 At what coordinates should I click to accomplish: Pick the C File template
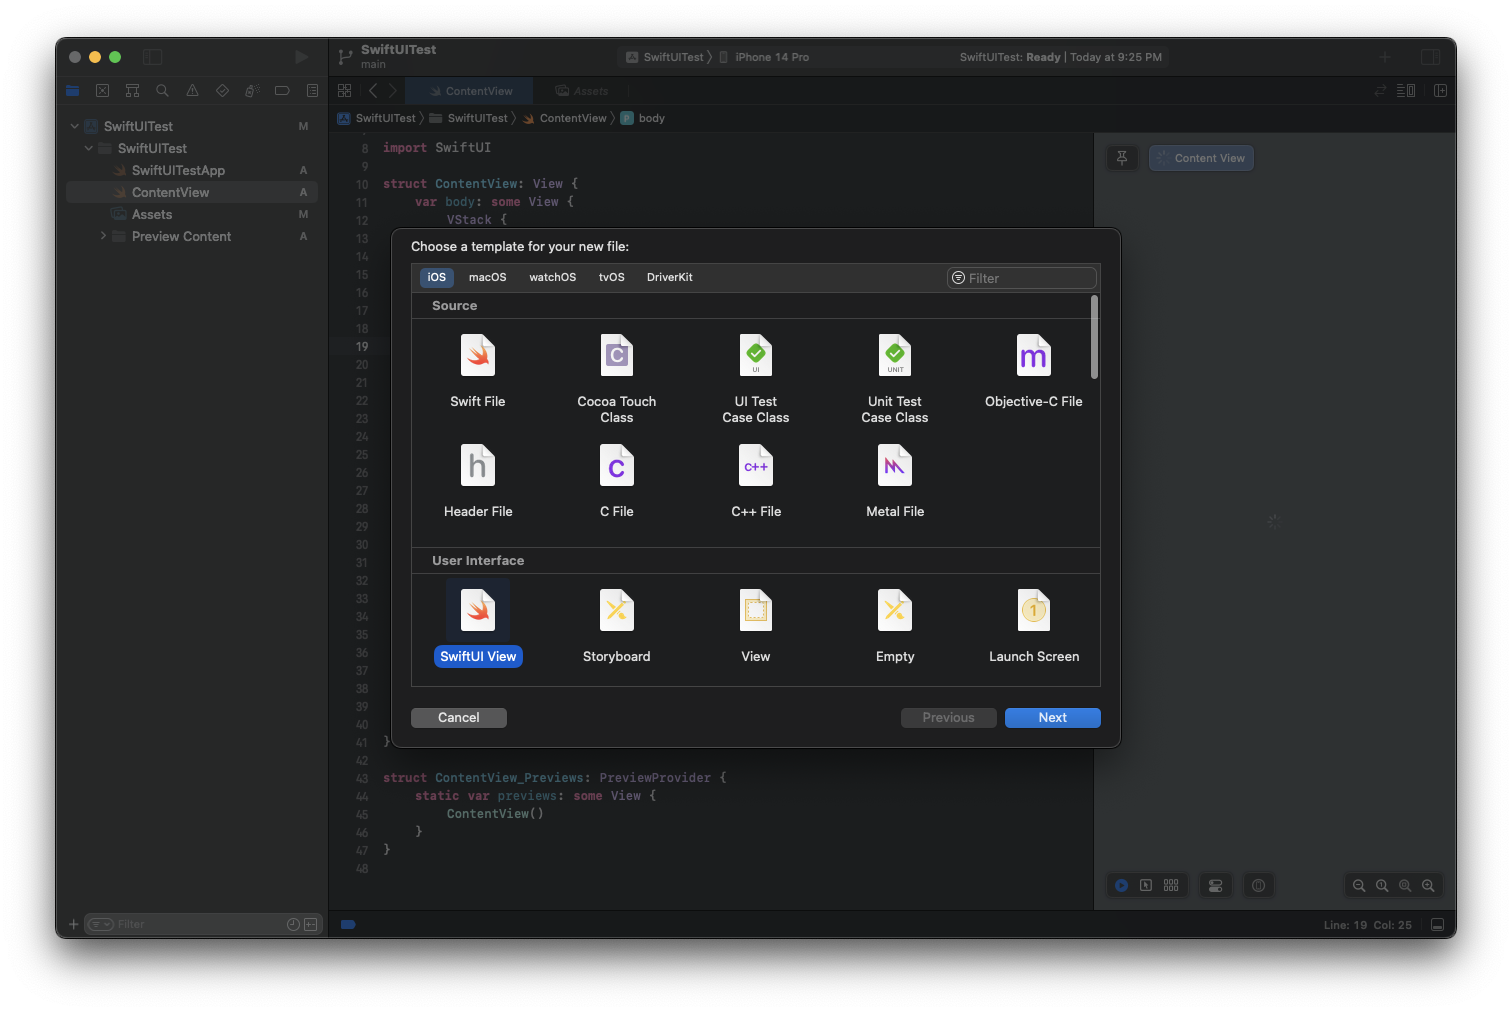617,481
